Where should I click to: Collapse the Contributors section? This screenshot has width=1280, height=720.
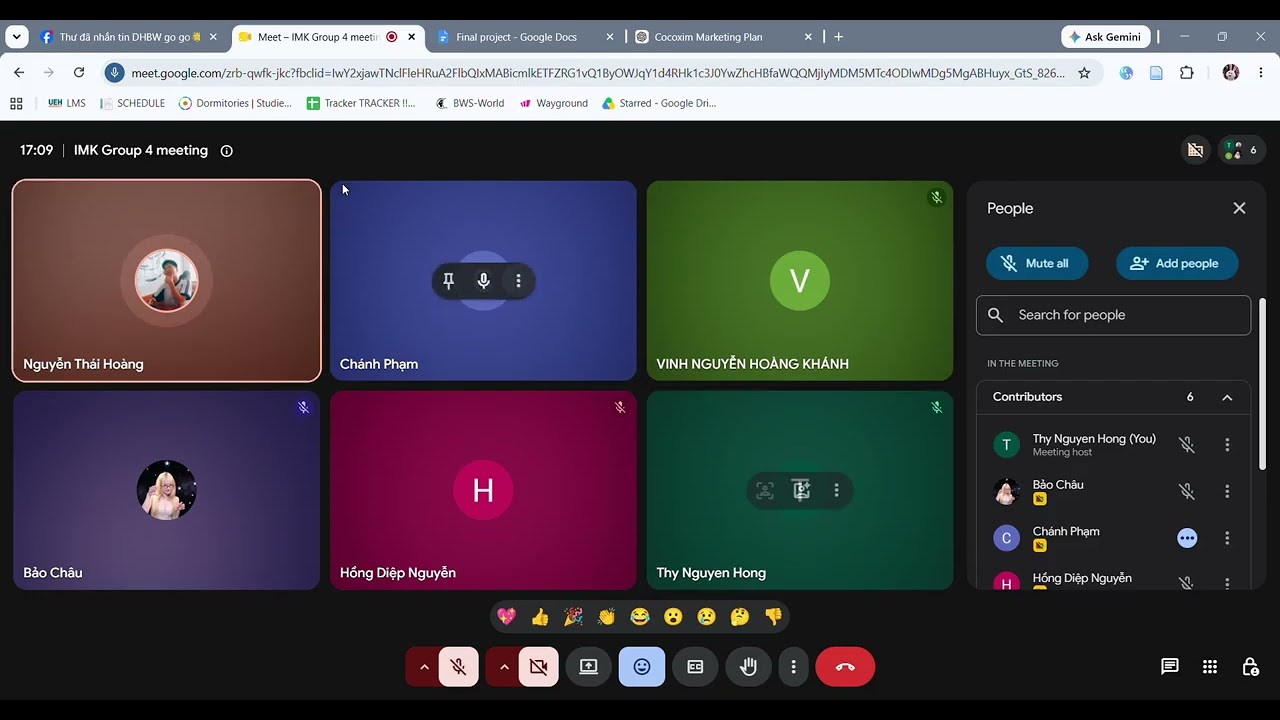pyautogui.click(x=1227, y=397)
